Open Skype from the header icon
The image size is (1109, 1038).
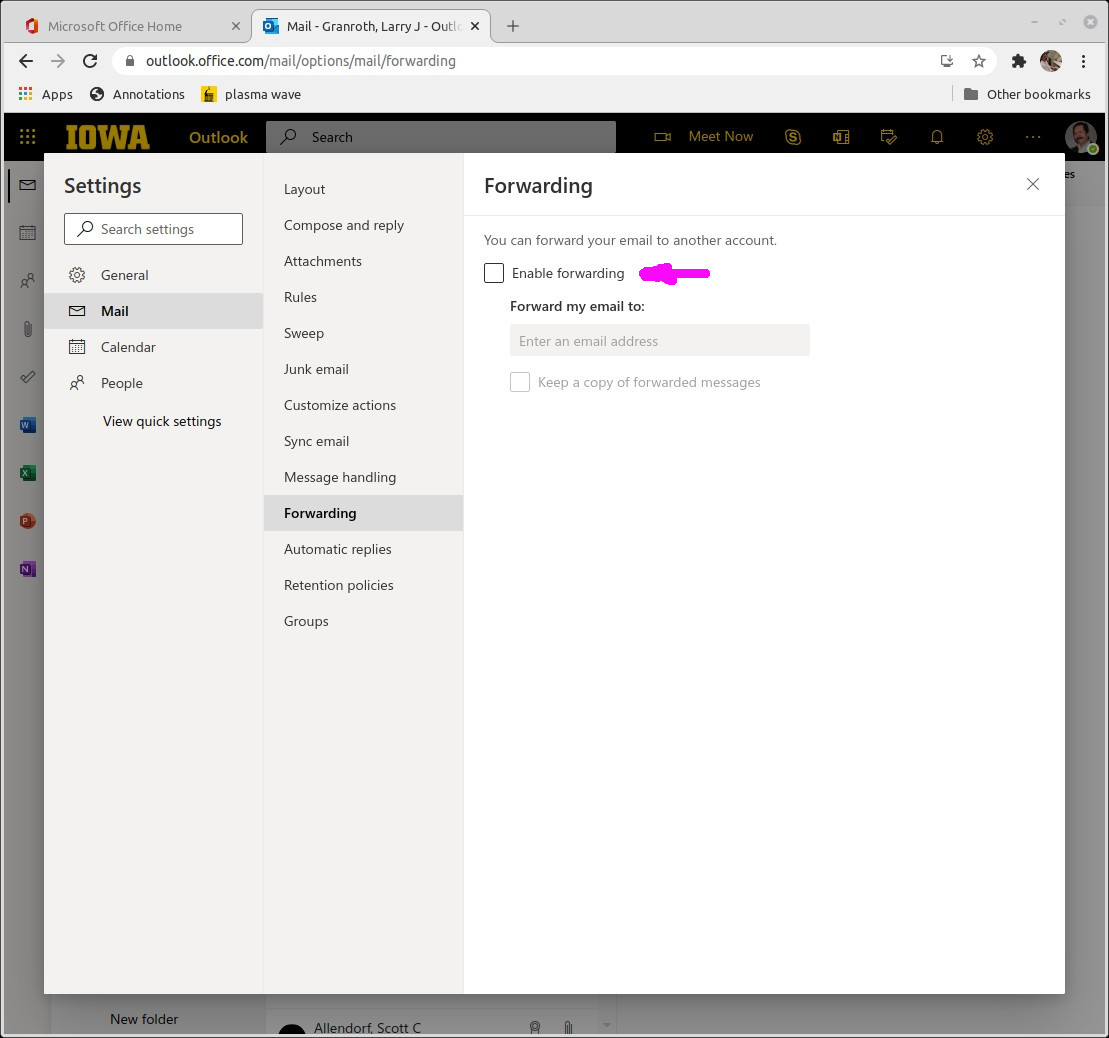pyautogui.click(x=793, y=137)
